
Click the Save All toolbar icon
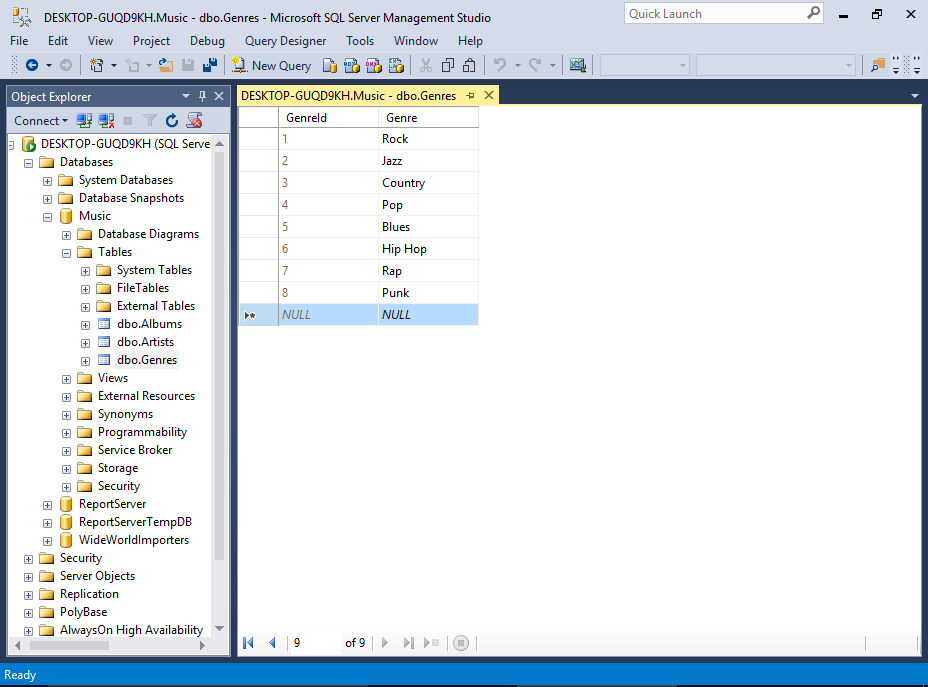click(210, 65)
